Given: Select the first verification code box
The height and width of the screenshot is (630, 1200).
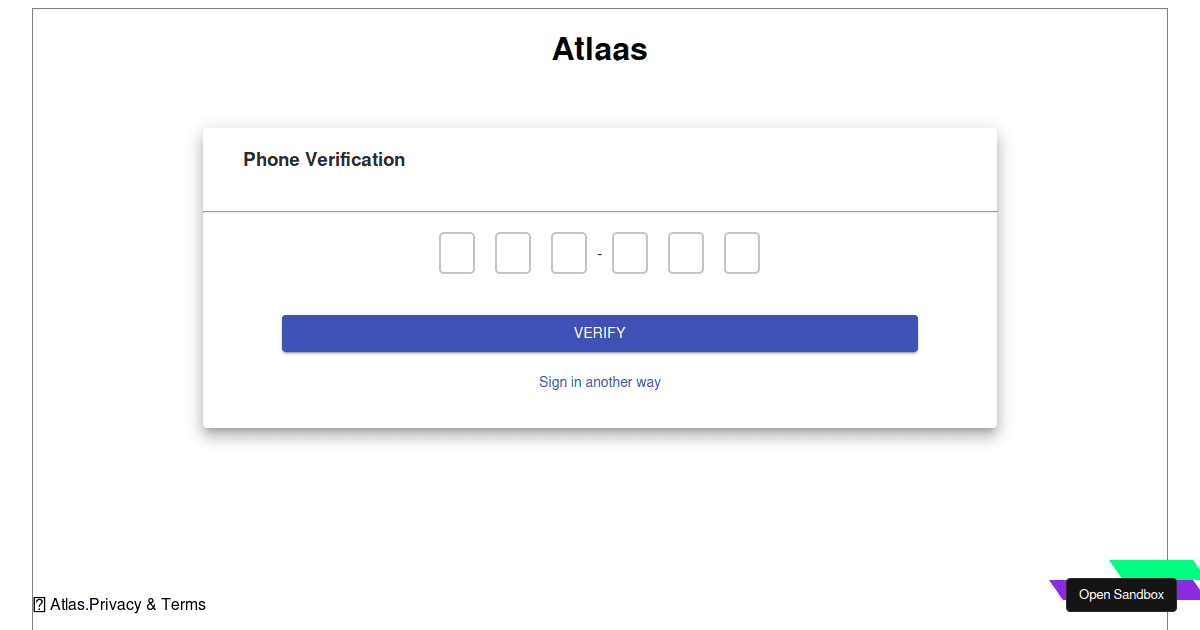Looking at the screenshot, I should (x=456, y=253).
